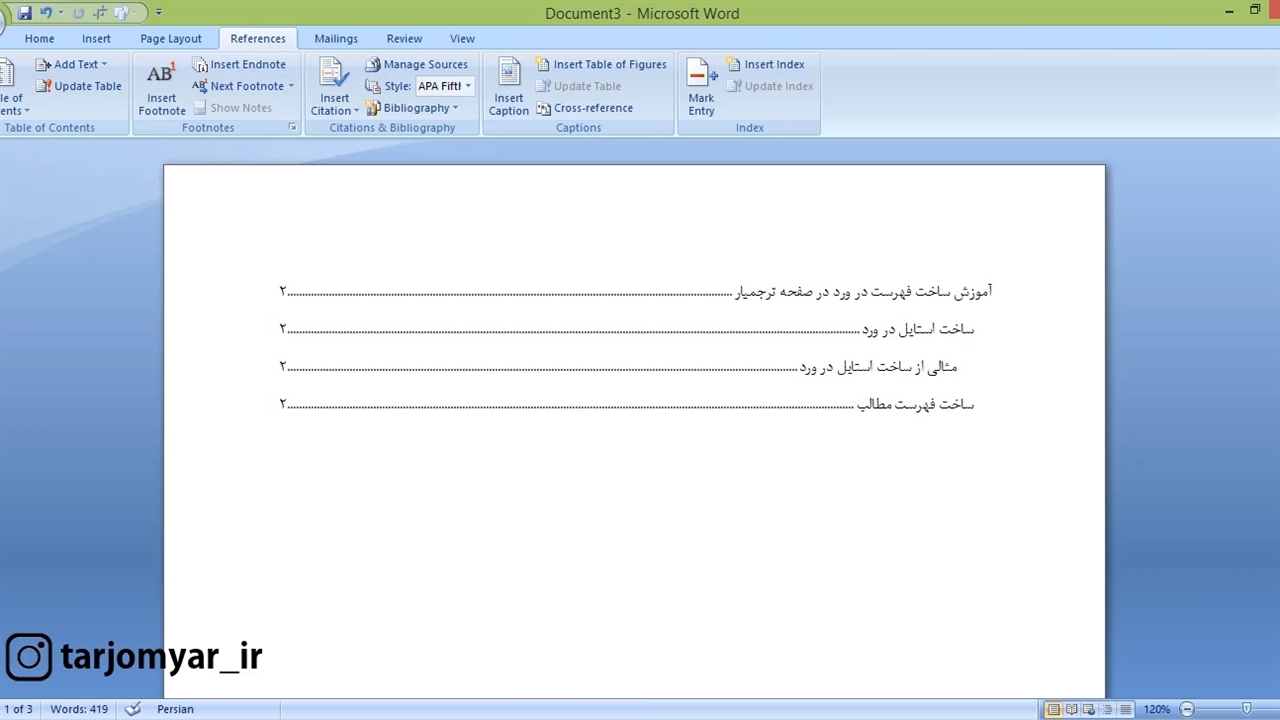
Task: Switch to the Page Layout tab
Action: [171, 38]
